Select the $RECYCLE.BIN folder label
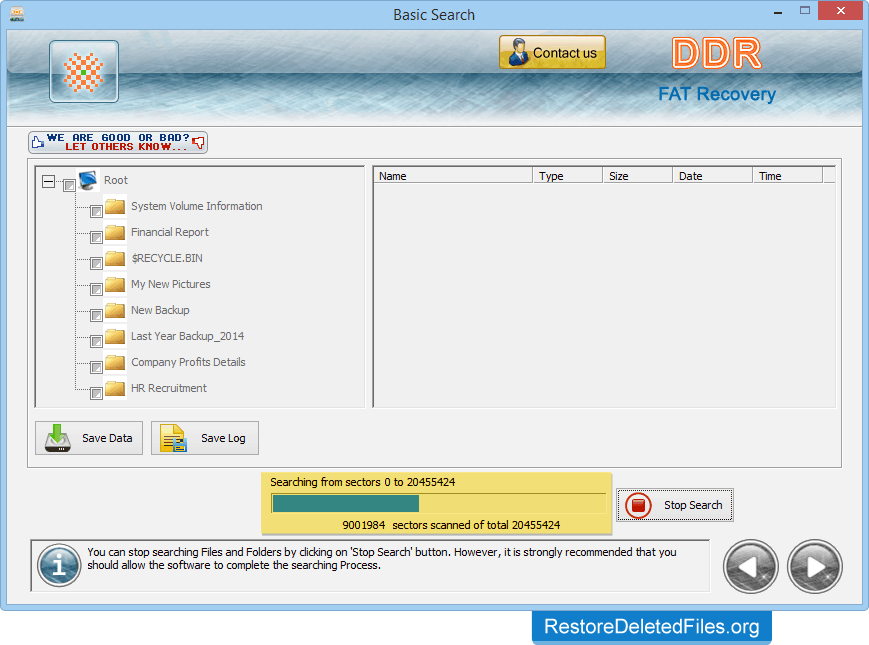 [x=167, y=258]
